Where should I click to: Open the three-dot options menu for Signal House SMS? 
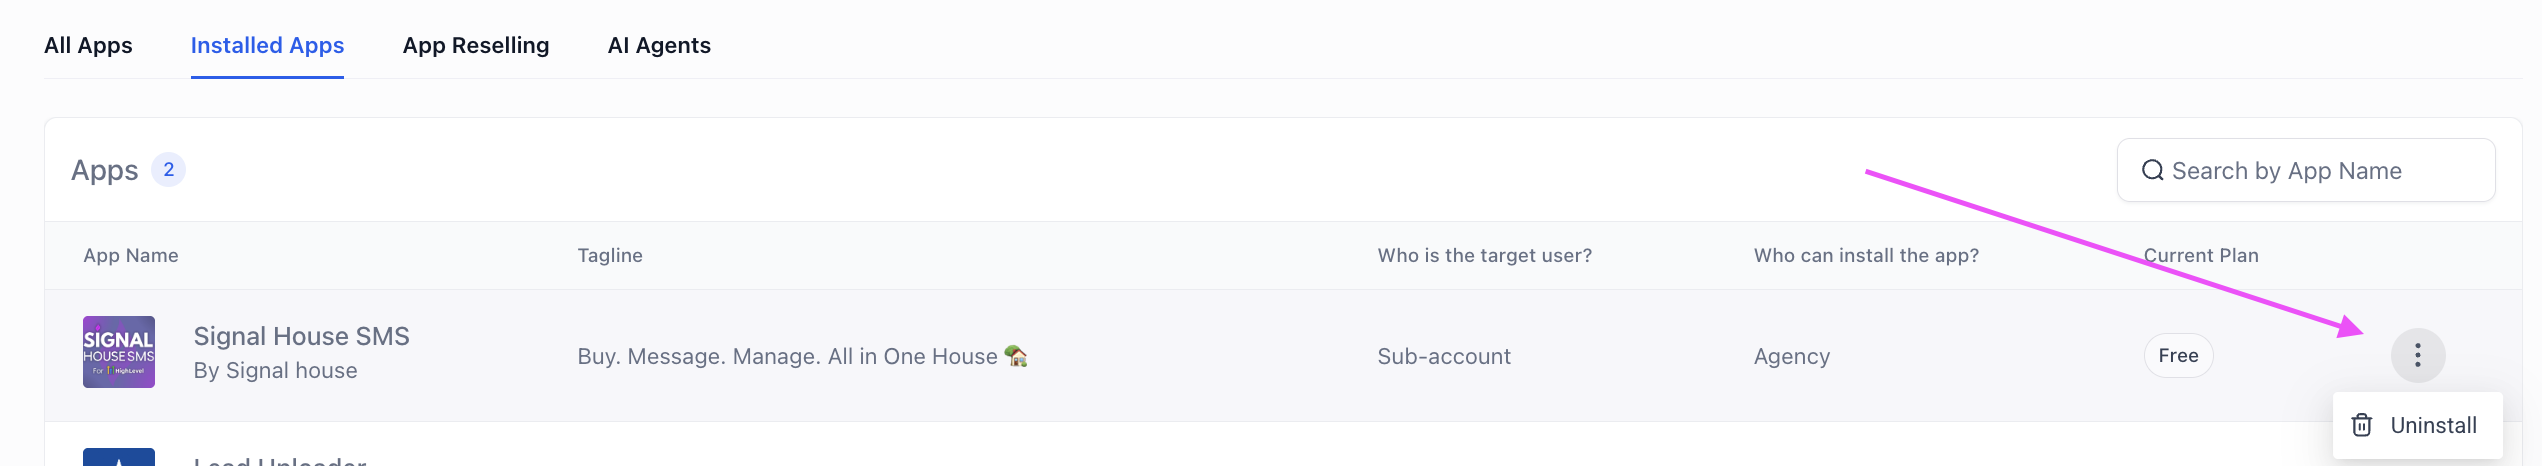click(x=2417, y=355)
